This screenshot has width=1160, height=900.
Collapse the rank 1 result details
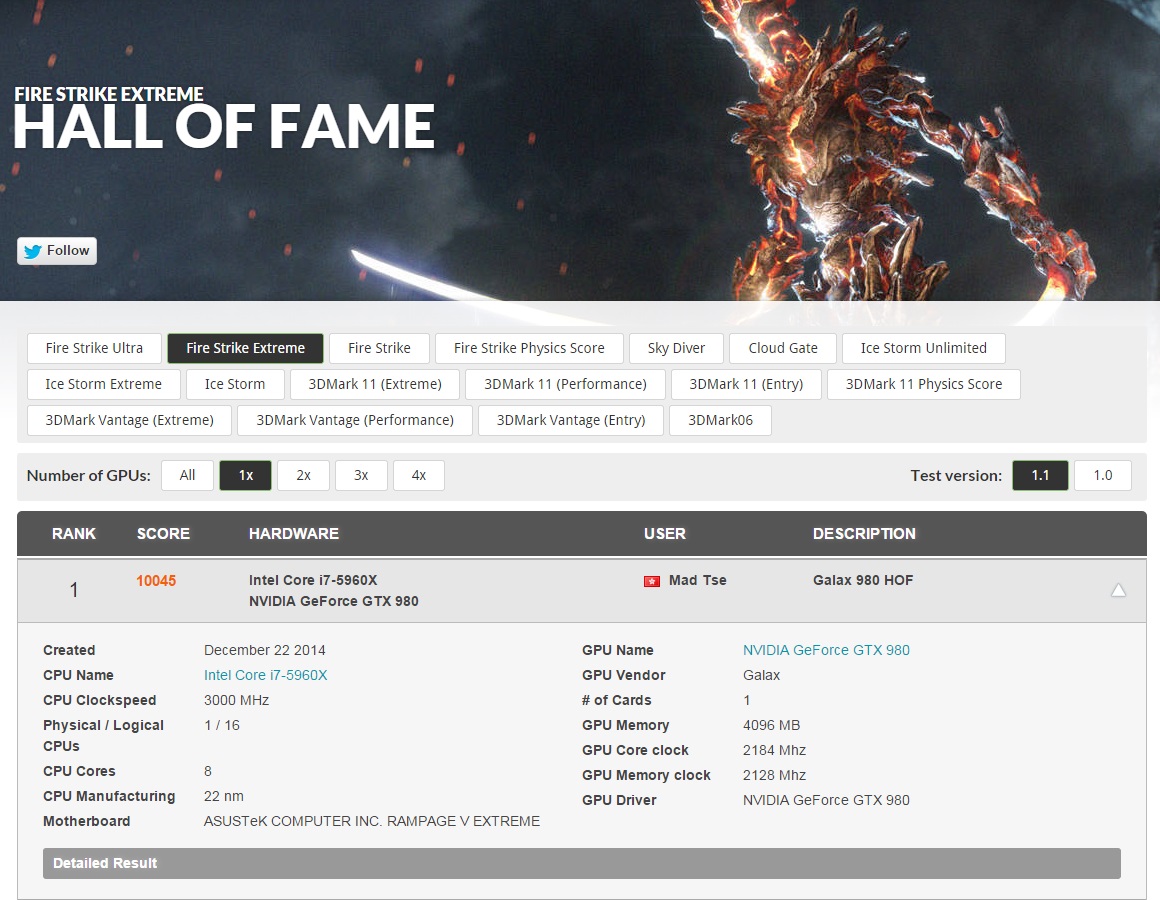(1118, 590)
